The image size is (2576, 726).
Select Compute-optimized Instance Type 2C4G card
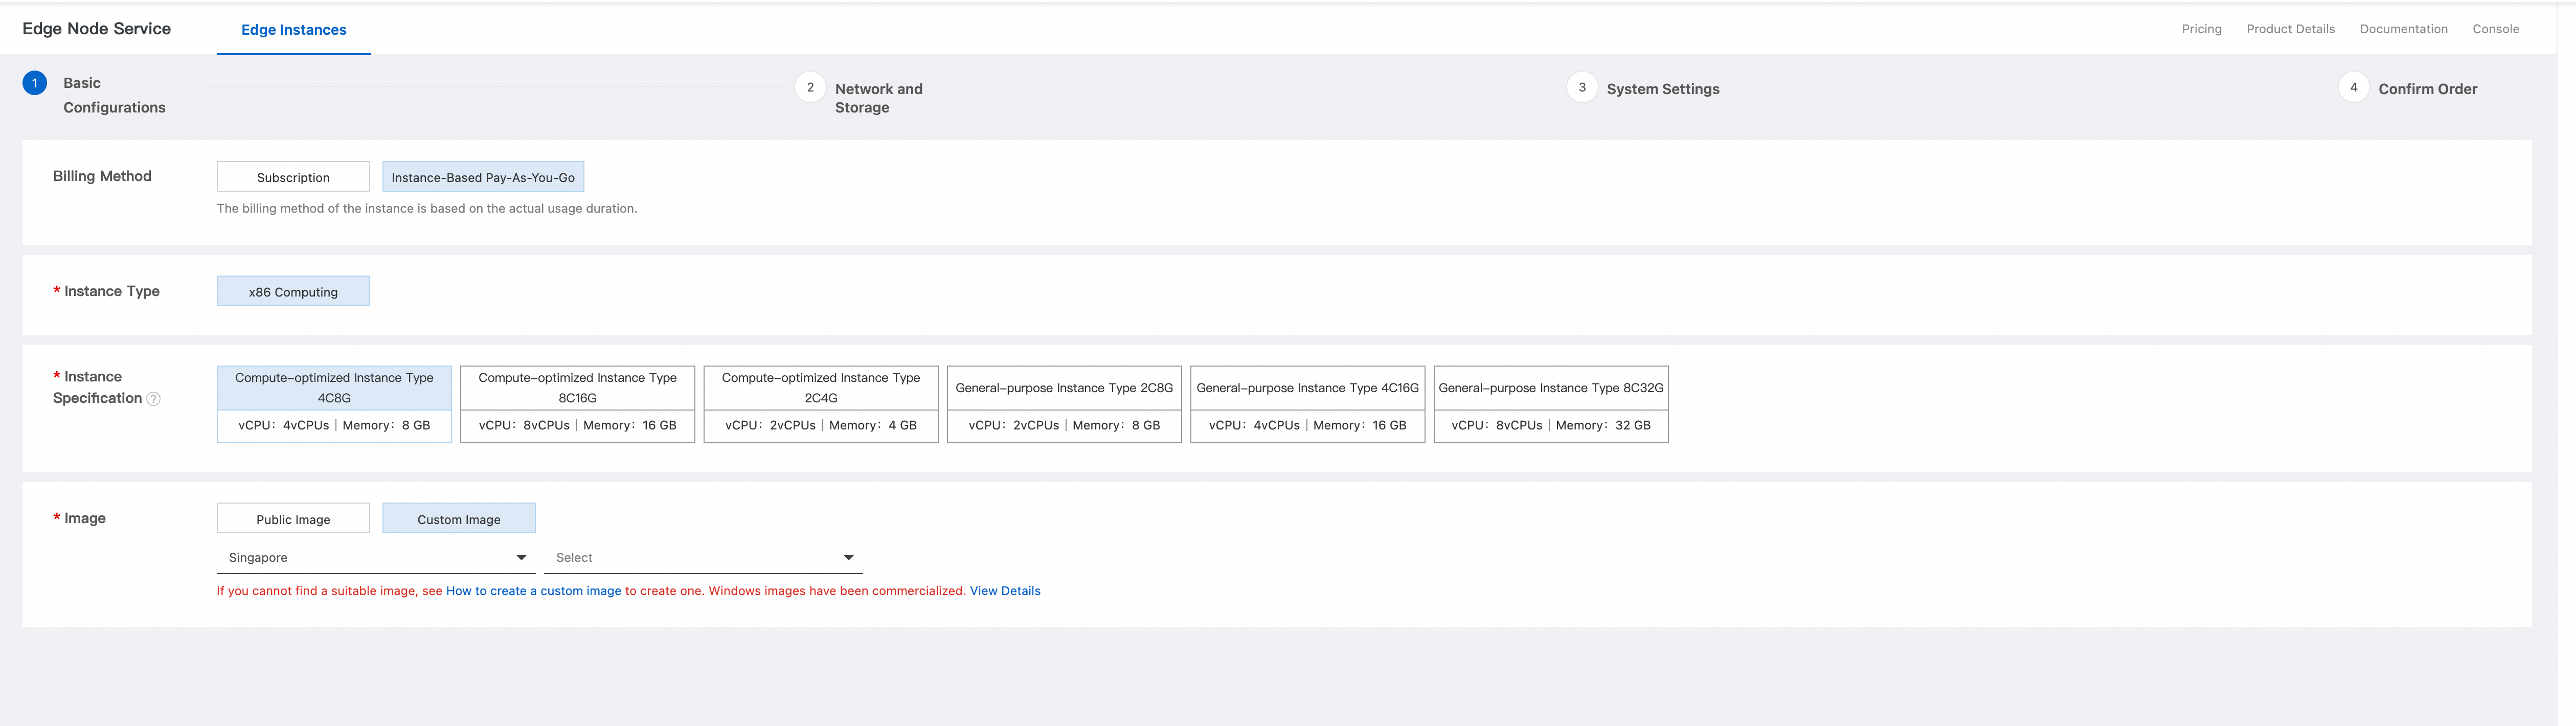pyautogui.click(x=820, y=404)
